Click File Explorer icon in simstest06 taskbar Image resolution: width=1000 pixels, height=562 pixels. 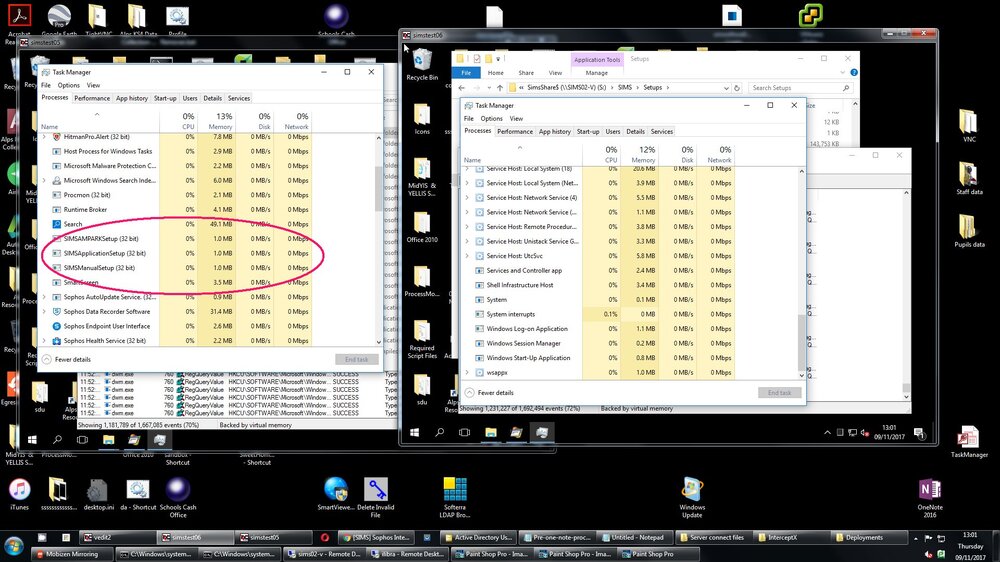pos(490,433)
